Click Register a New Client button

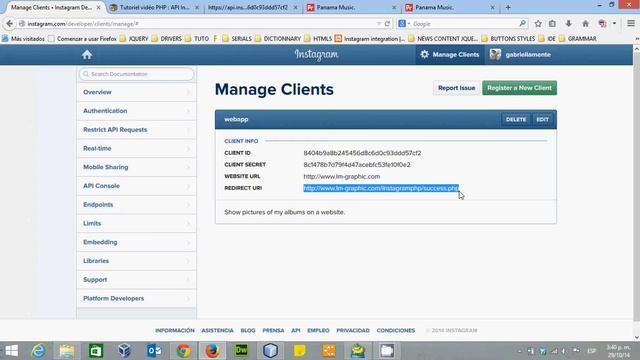[x=519, y=88]
